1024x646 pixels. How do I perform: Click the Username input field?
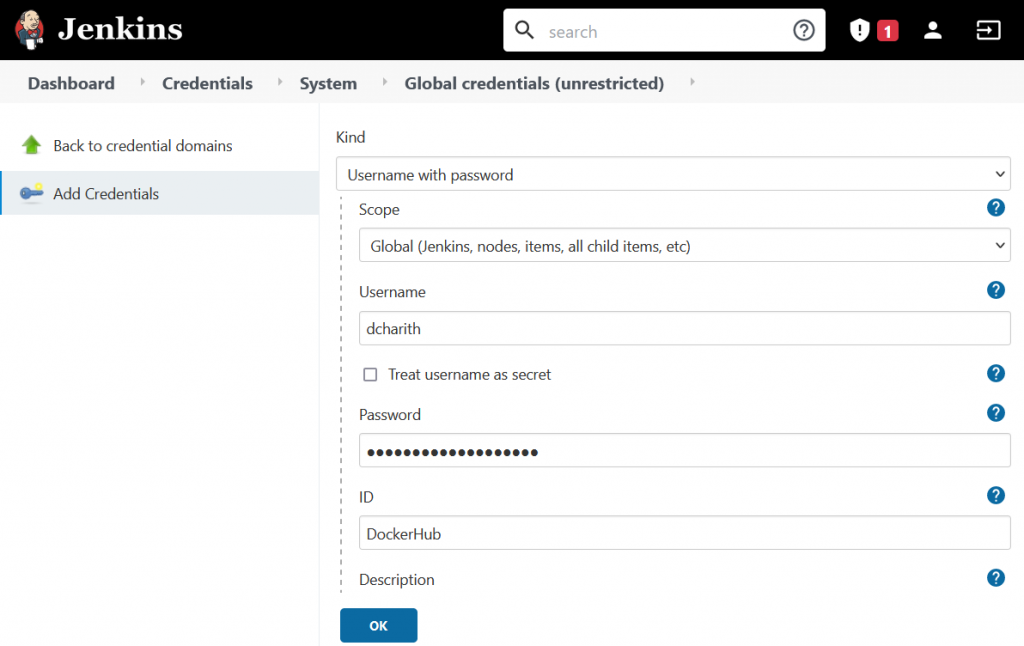684,329
